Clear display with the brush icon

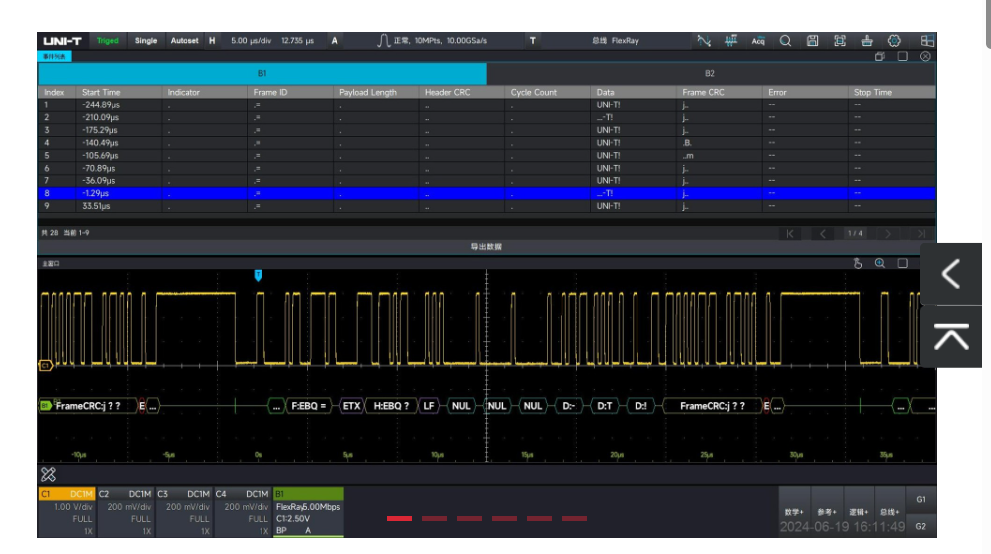[x=866, y=40]
